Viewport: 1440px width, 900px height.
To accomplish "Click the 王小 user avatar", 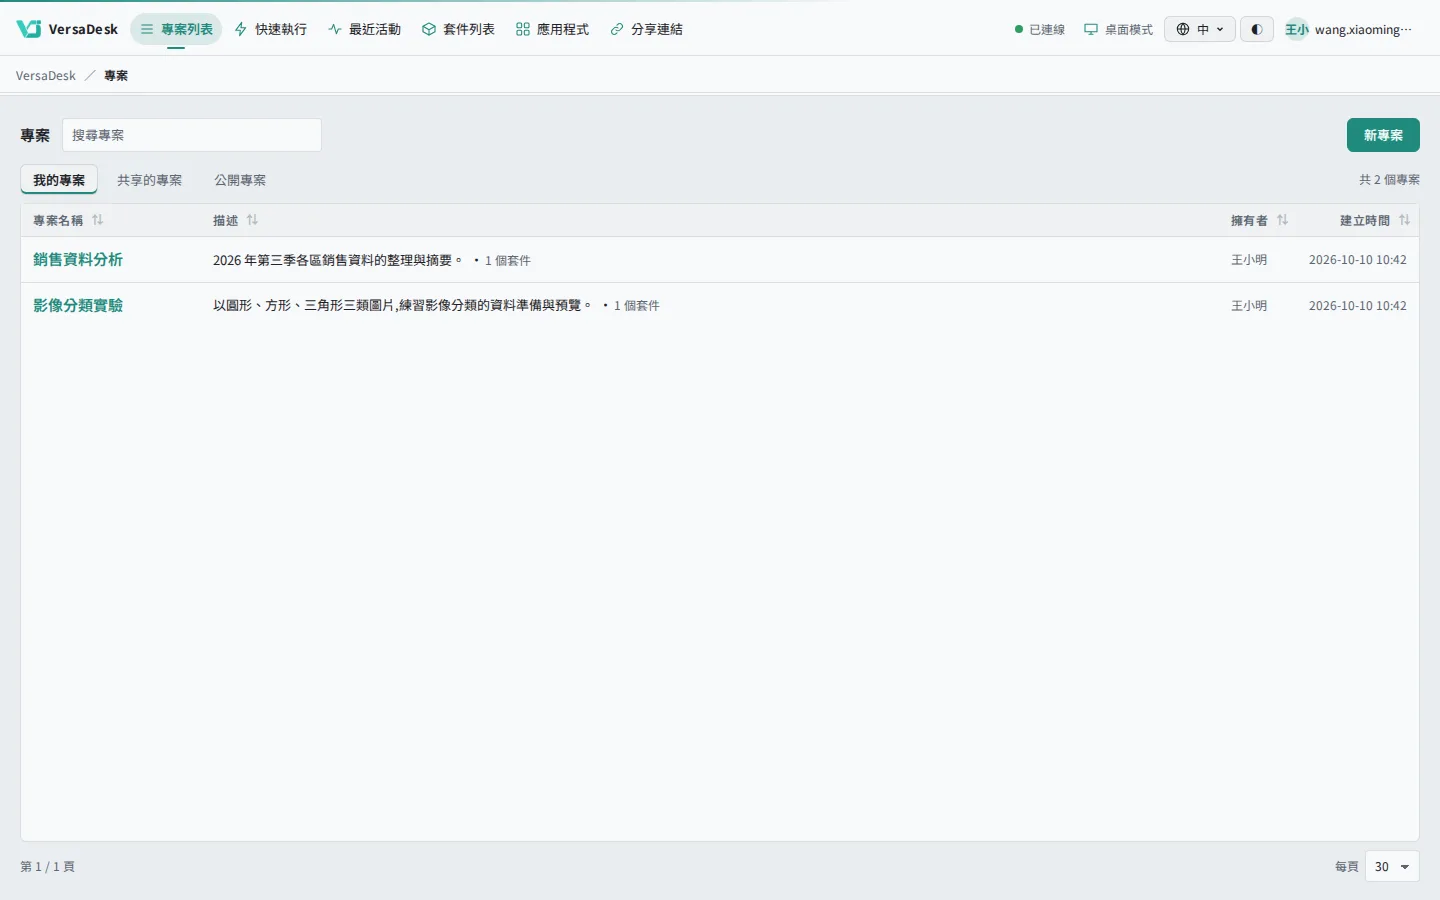I will click(x=1297, y=29).
